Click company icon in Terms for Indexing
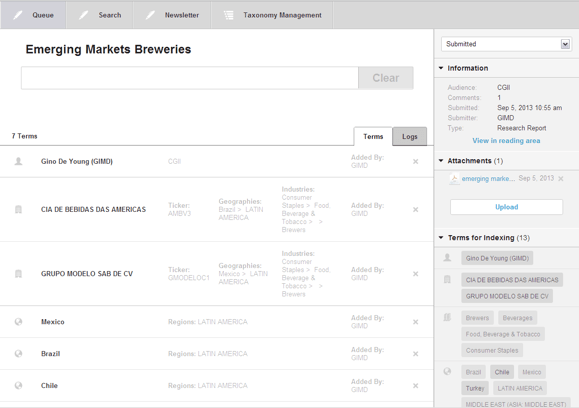The height and width of the screenshot is (408, 579). click(447, 280)
